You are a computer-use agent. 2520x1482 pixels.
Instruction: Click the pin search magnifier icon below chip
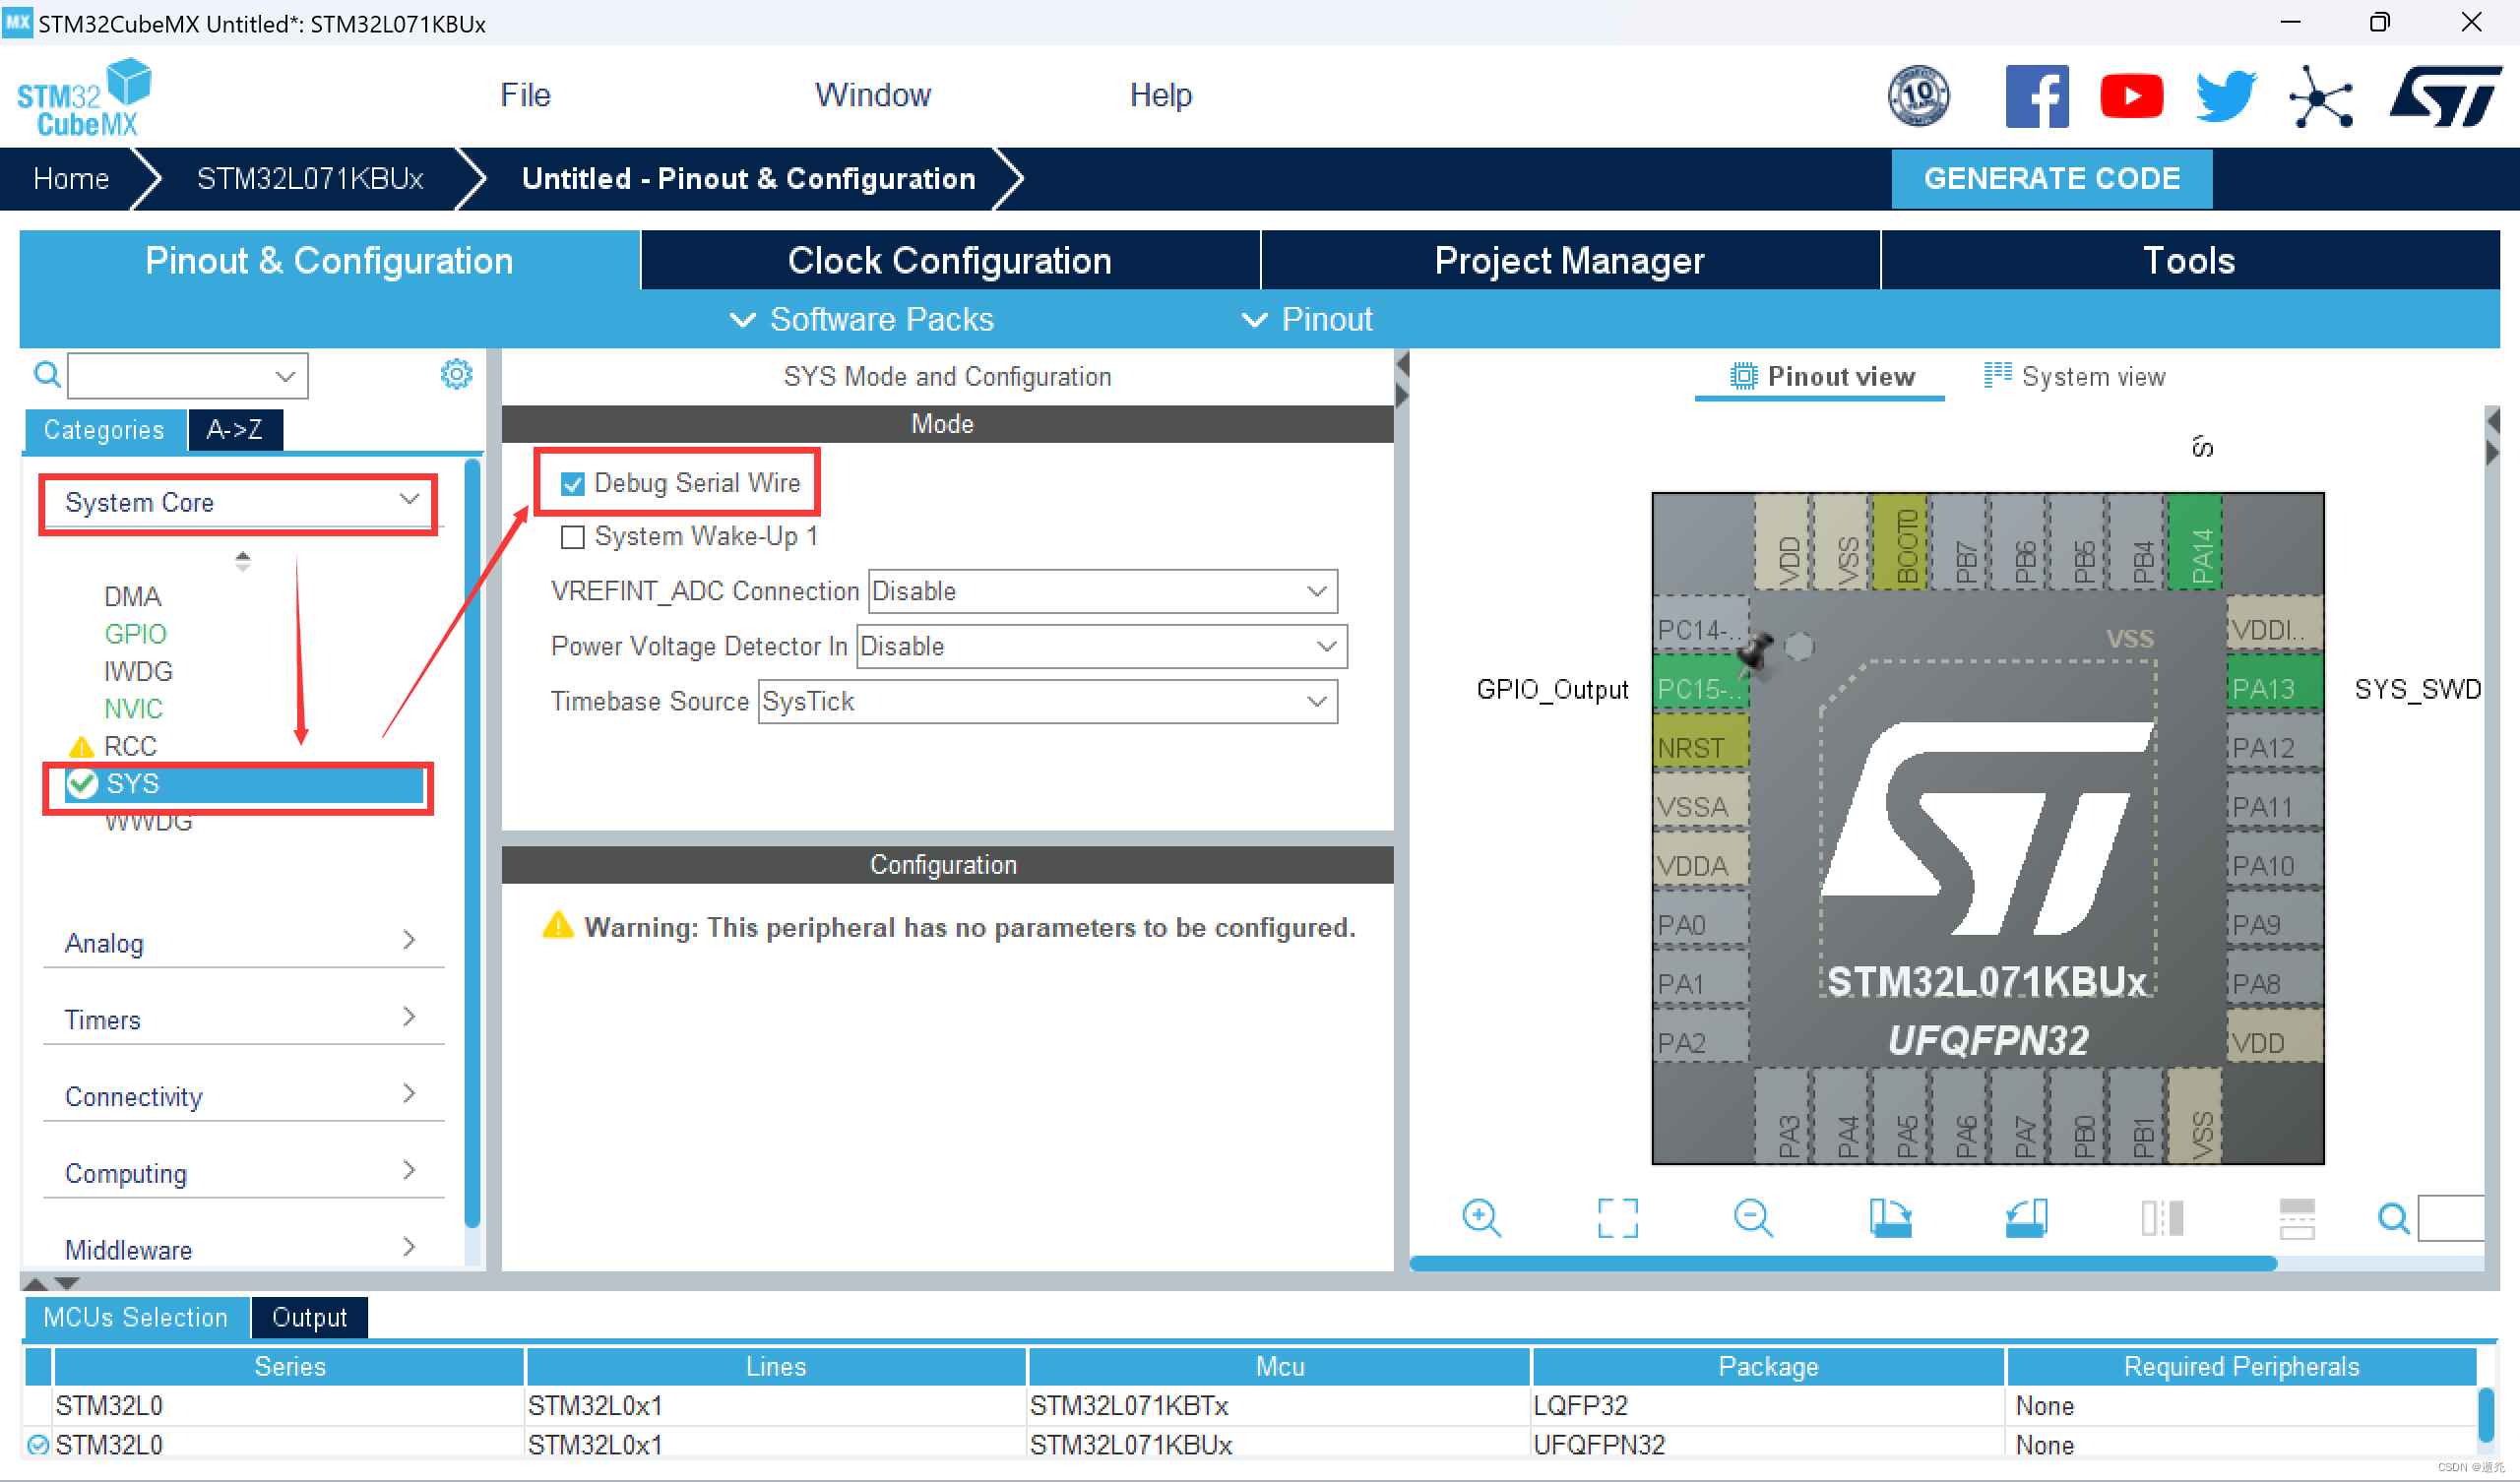(2393, 1218)
